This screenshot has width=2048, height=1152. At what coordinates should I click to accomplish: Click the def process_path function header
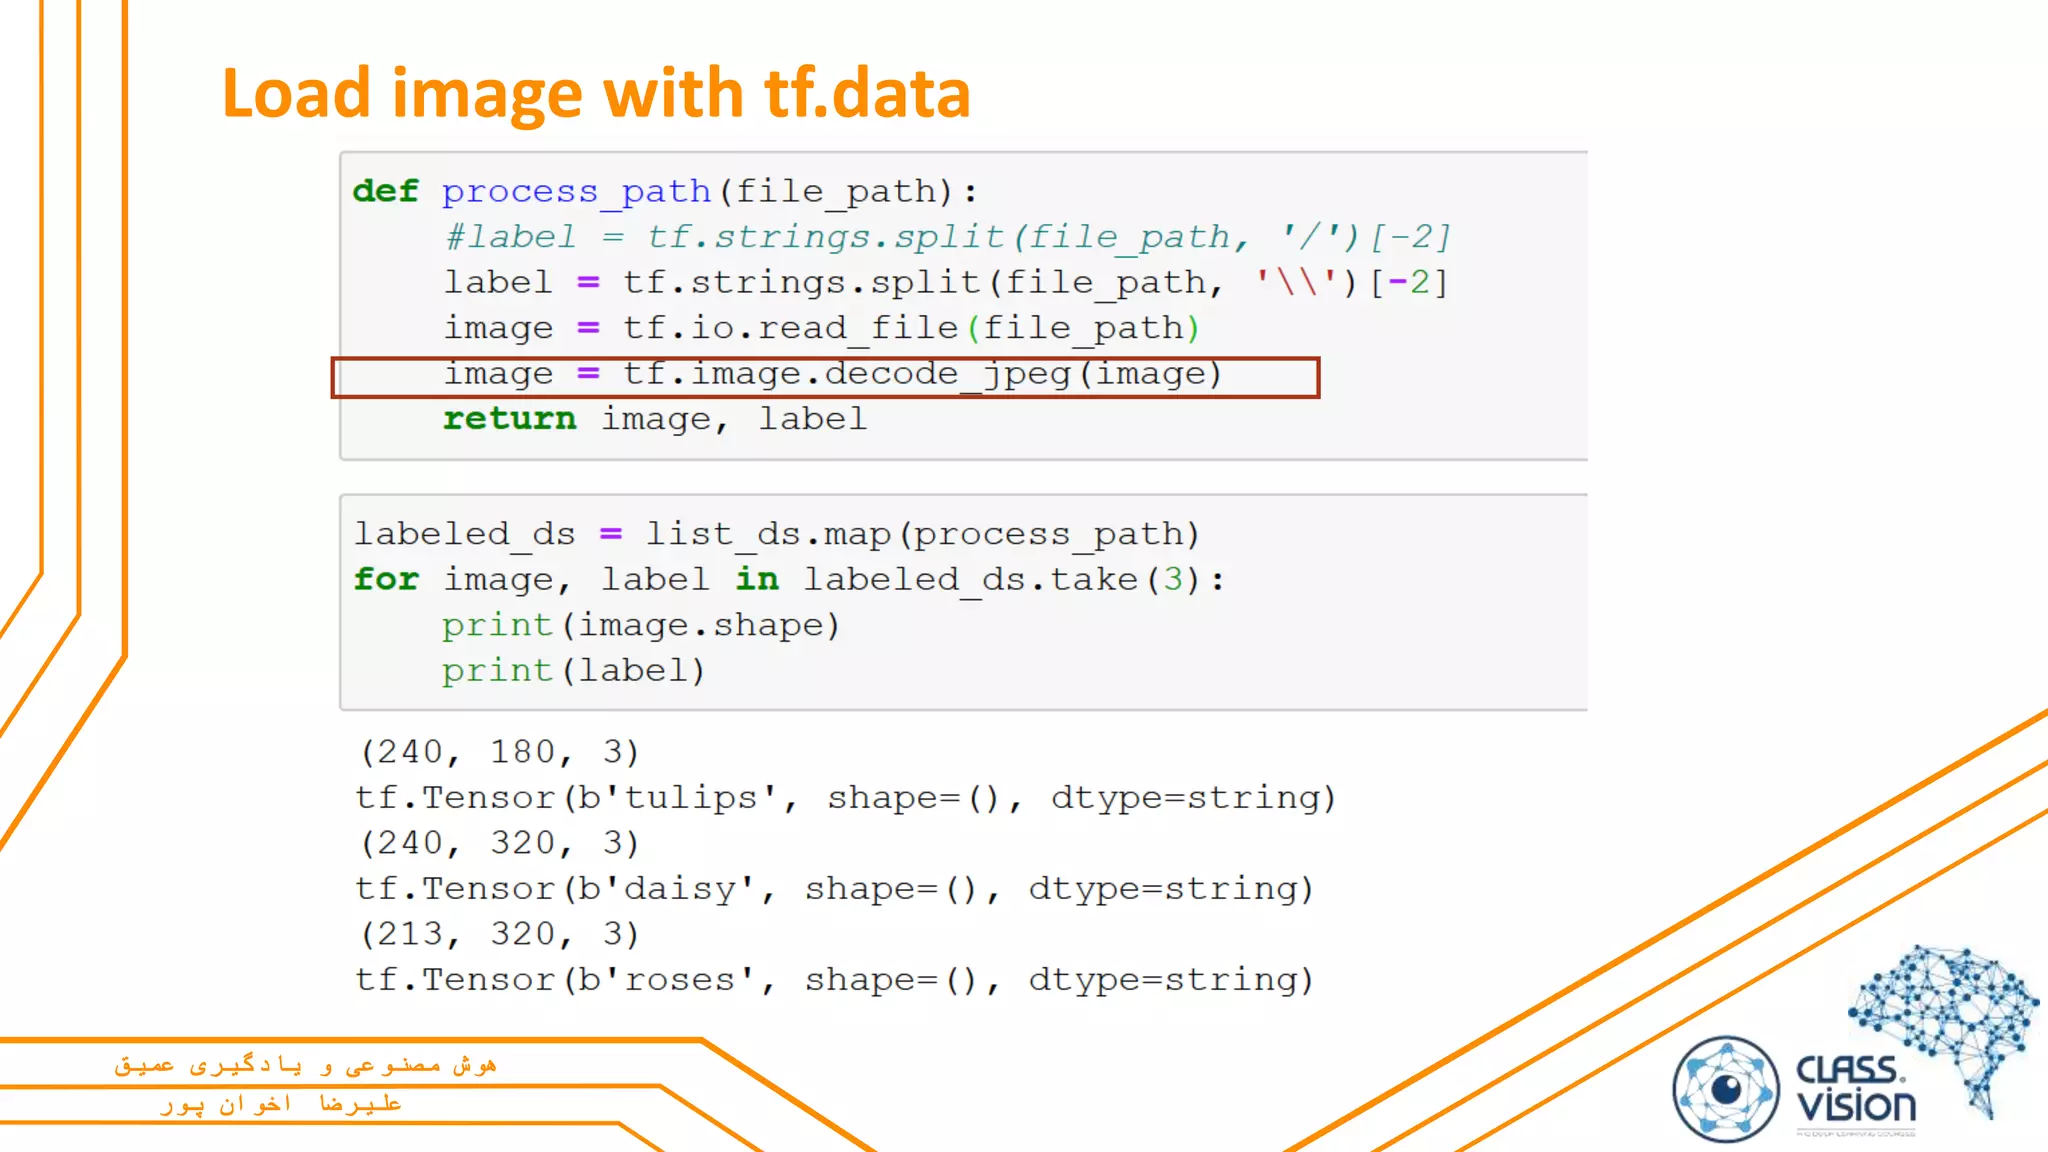[x=665, y=191]
